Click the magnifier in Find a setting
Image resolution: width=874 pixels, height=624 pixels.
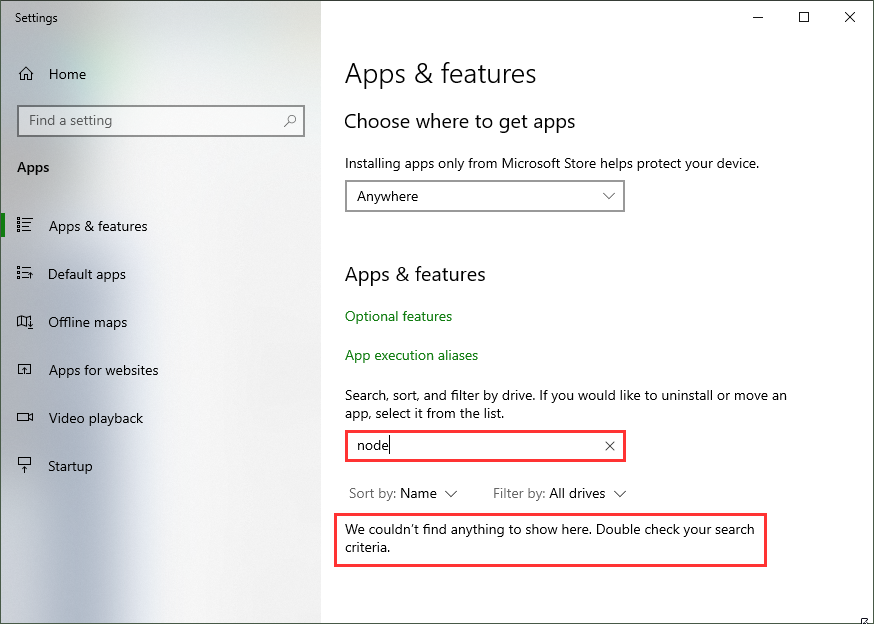pos(290,121)
